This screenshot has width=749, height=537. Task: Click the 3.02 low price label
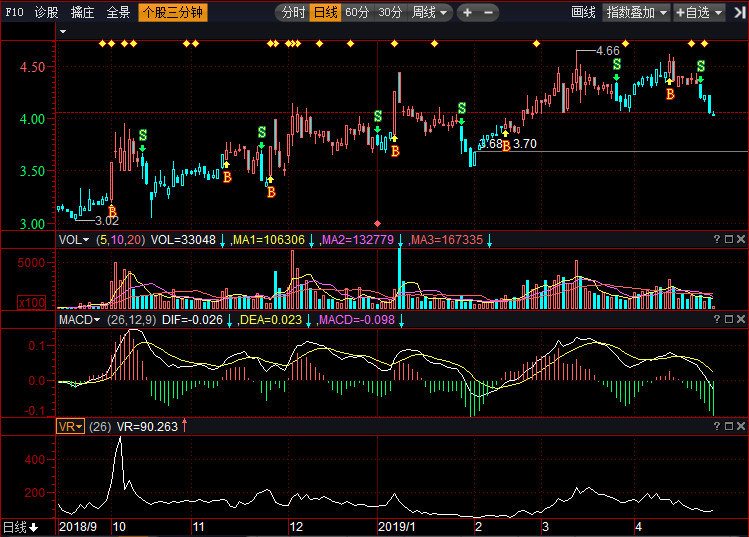pyautogui.click(x=107, y=221)
